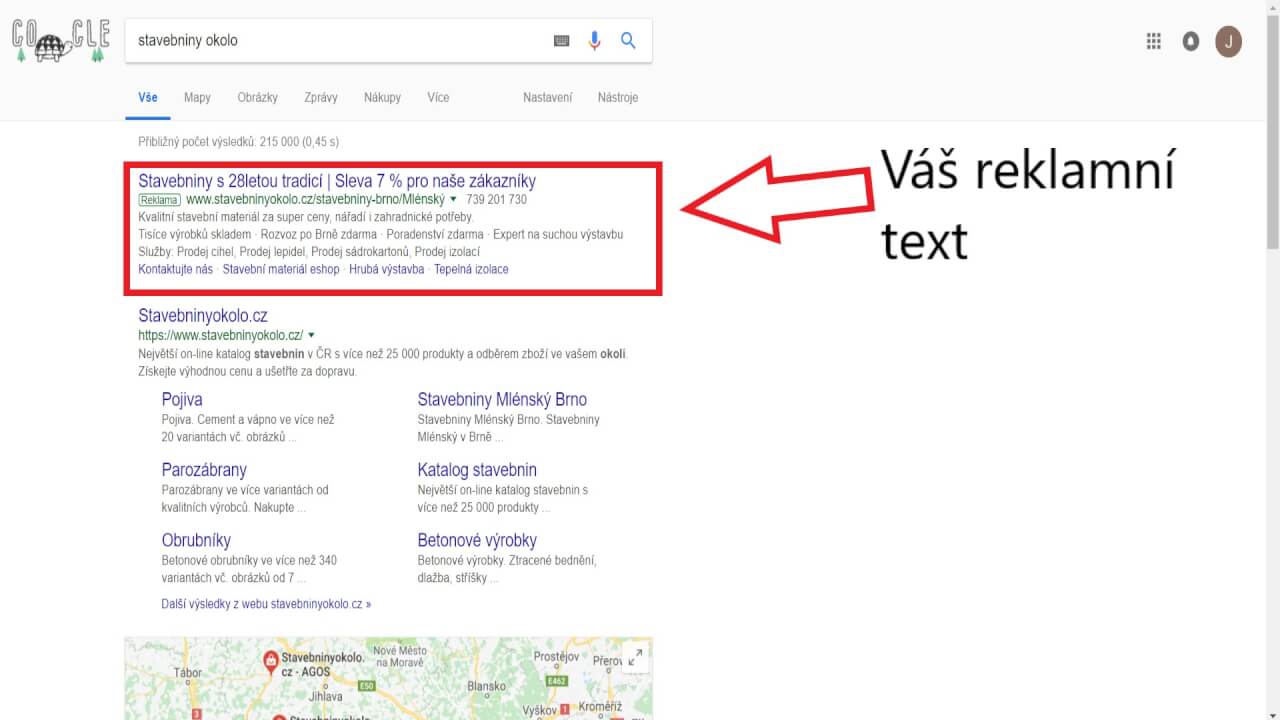Switch to the Mapy tab
Viewport: 1280px width, 720px height.
197,97
